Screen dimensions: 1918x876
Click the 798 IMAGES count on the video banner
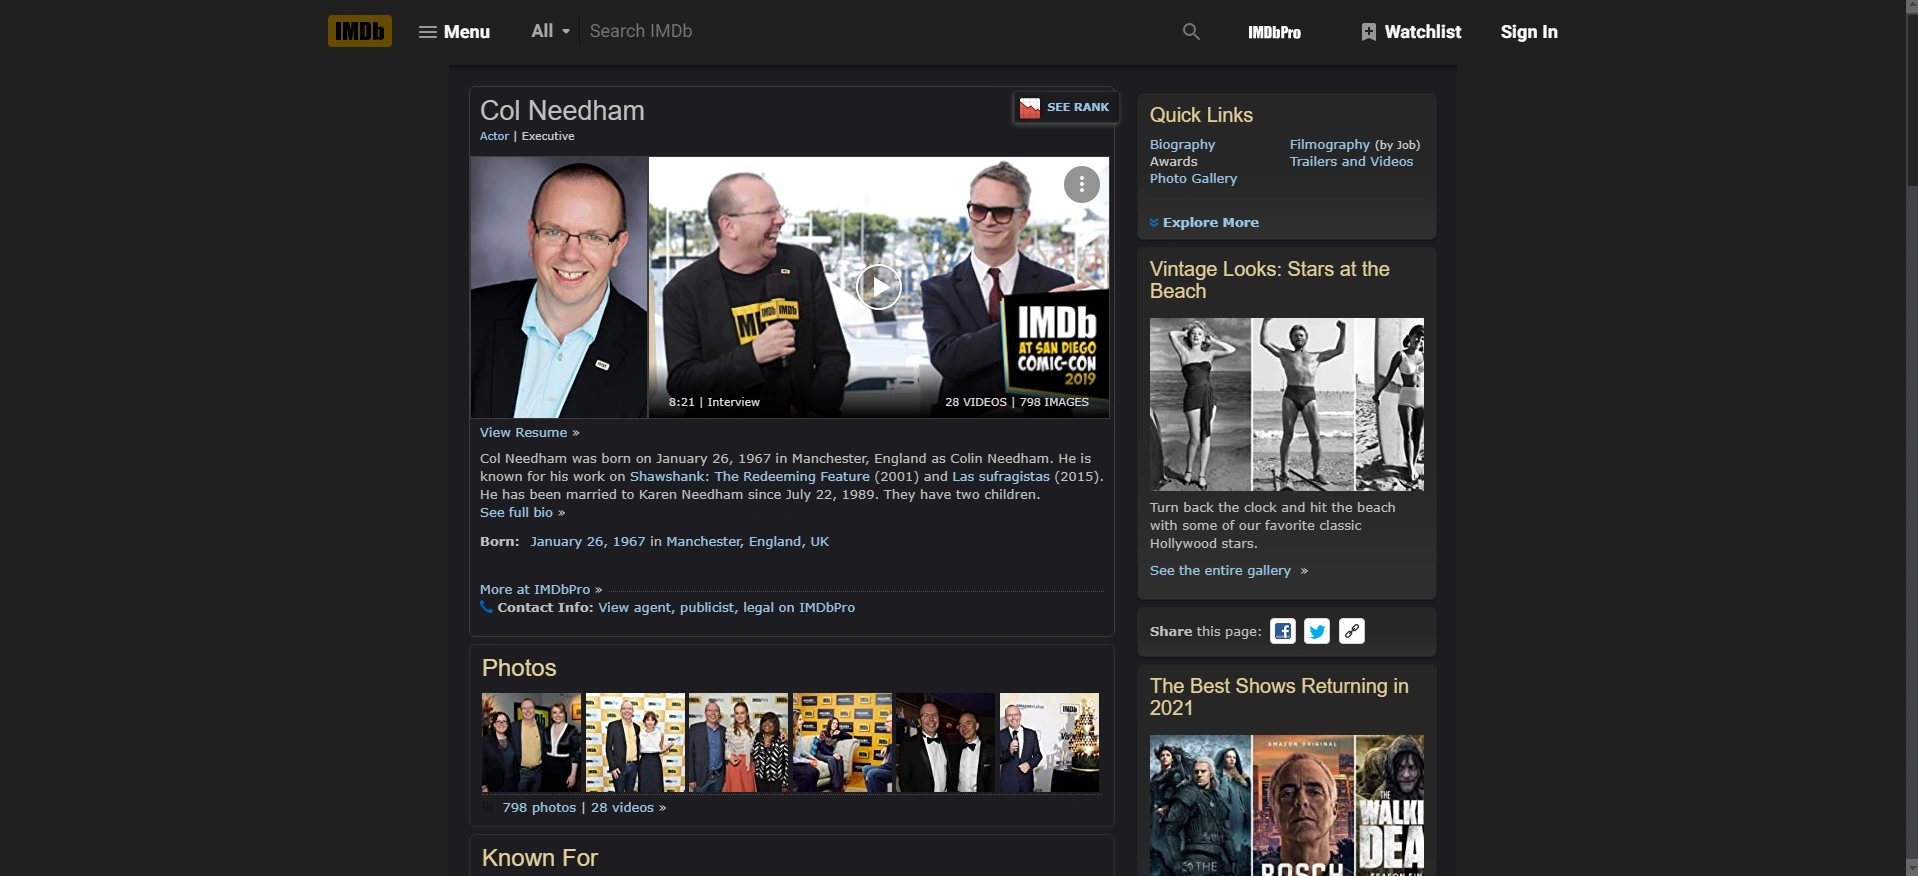[1054, 402]
